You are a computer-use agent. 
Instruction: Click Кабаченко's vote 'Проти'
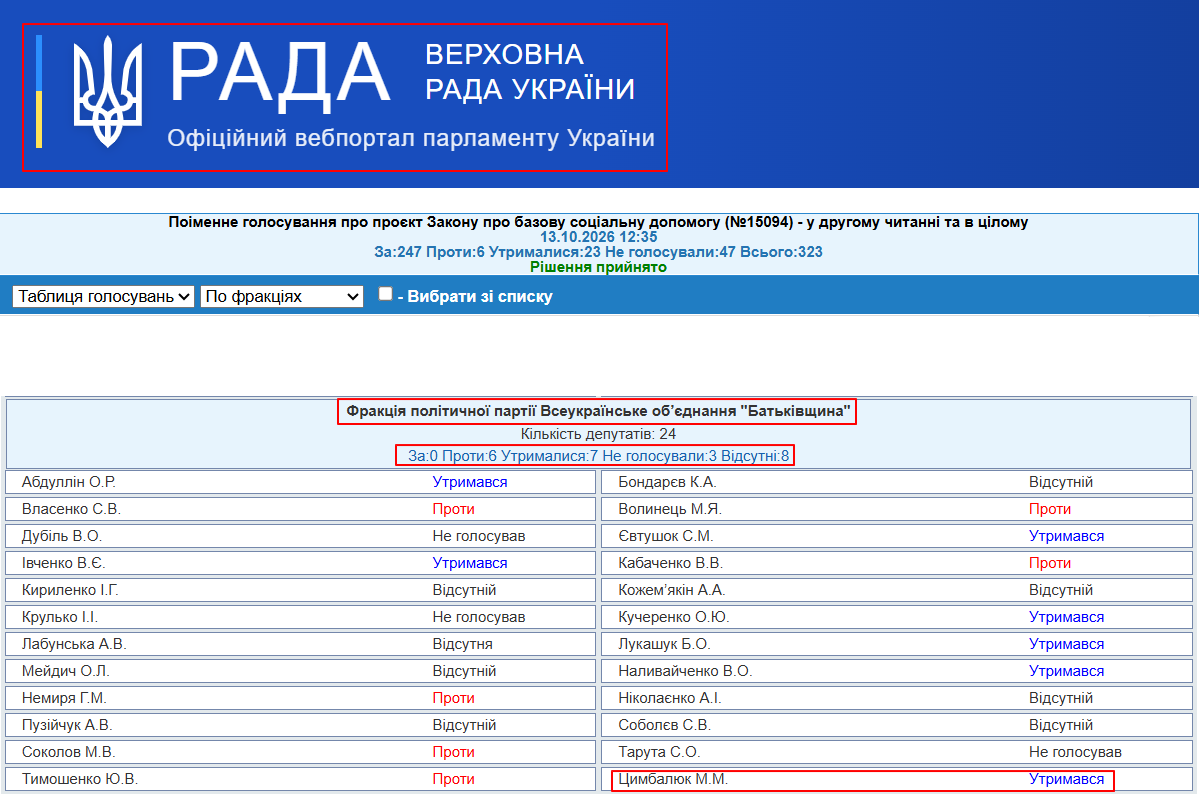[1050, 563]
